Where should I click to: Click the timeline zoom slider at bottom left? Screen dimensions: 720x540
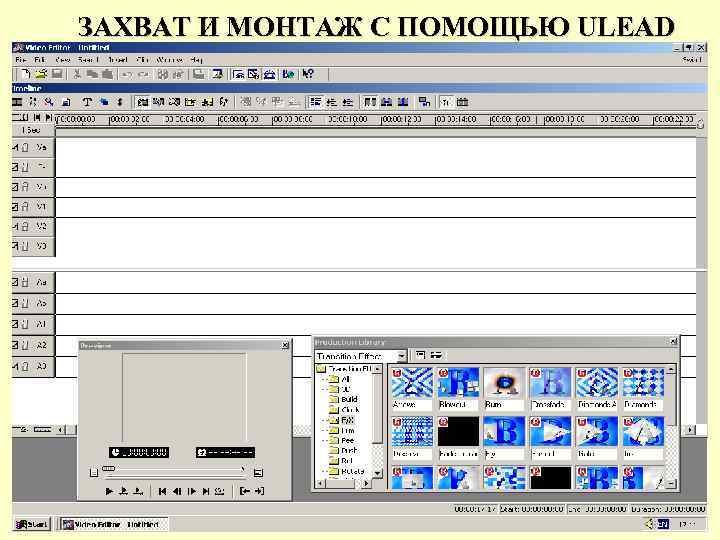tap(42, 430)
